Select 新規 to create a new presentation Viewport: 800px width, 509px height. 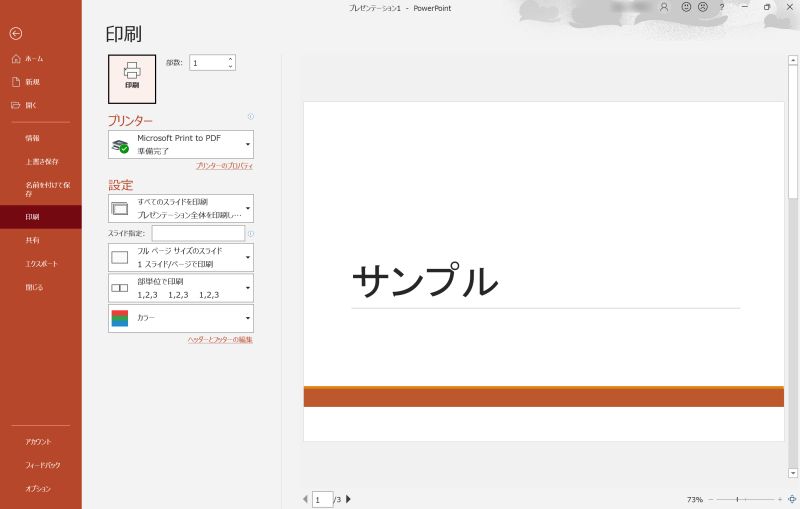click(41, 82)
